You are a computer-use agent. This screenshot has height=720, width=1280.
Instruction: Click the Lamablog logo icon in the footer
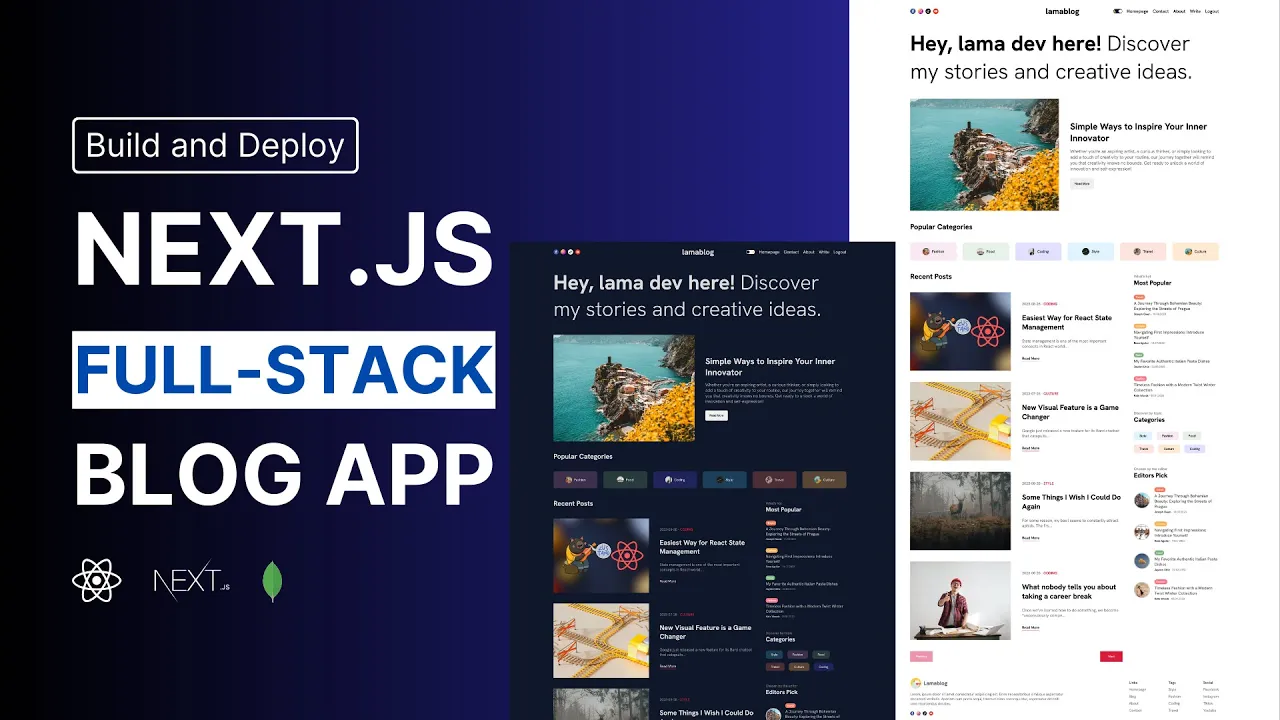[916, 683]
